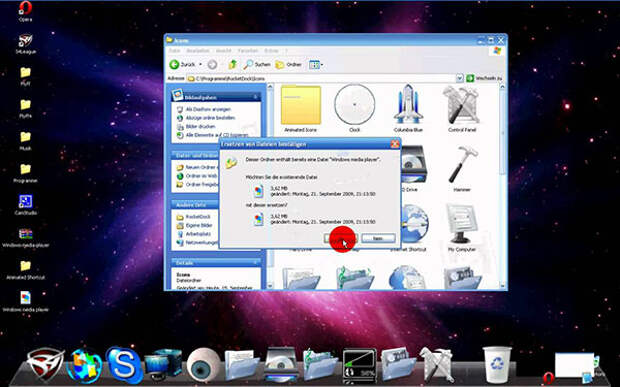
Task: Click Alle Elemente auf CD kopieren
Action: (x=217, y=135)
